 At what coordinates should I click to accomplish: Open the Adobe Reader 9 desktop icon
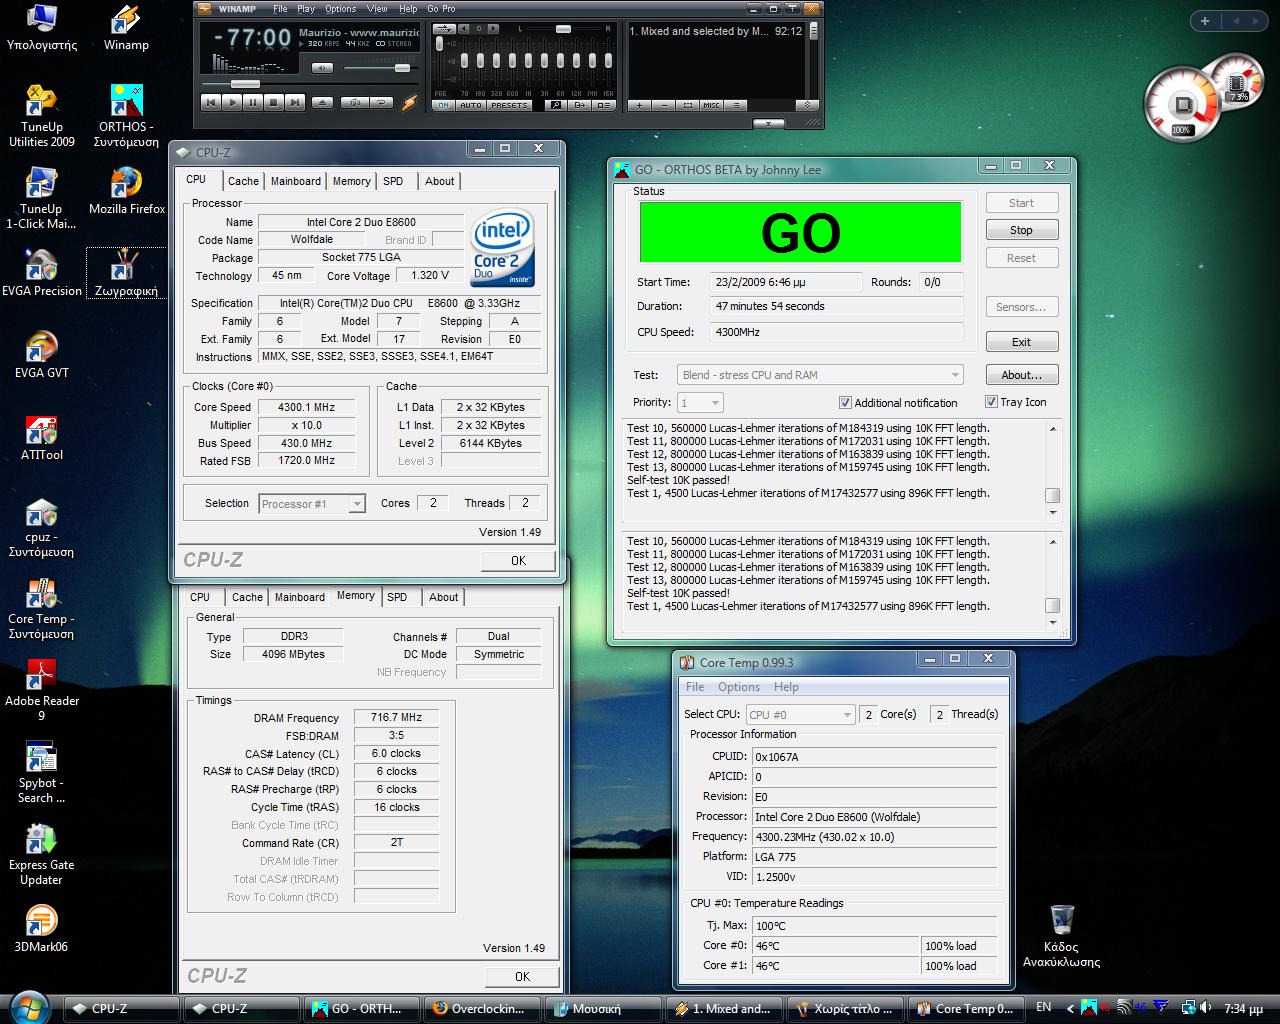[x=42, y=691]
